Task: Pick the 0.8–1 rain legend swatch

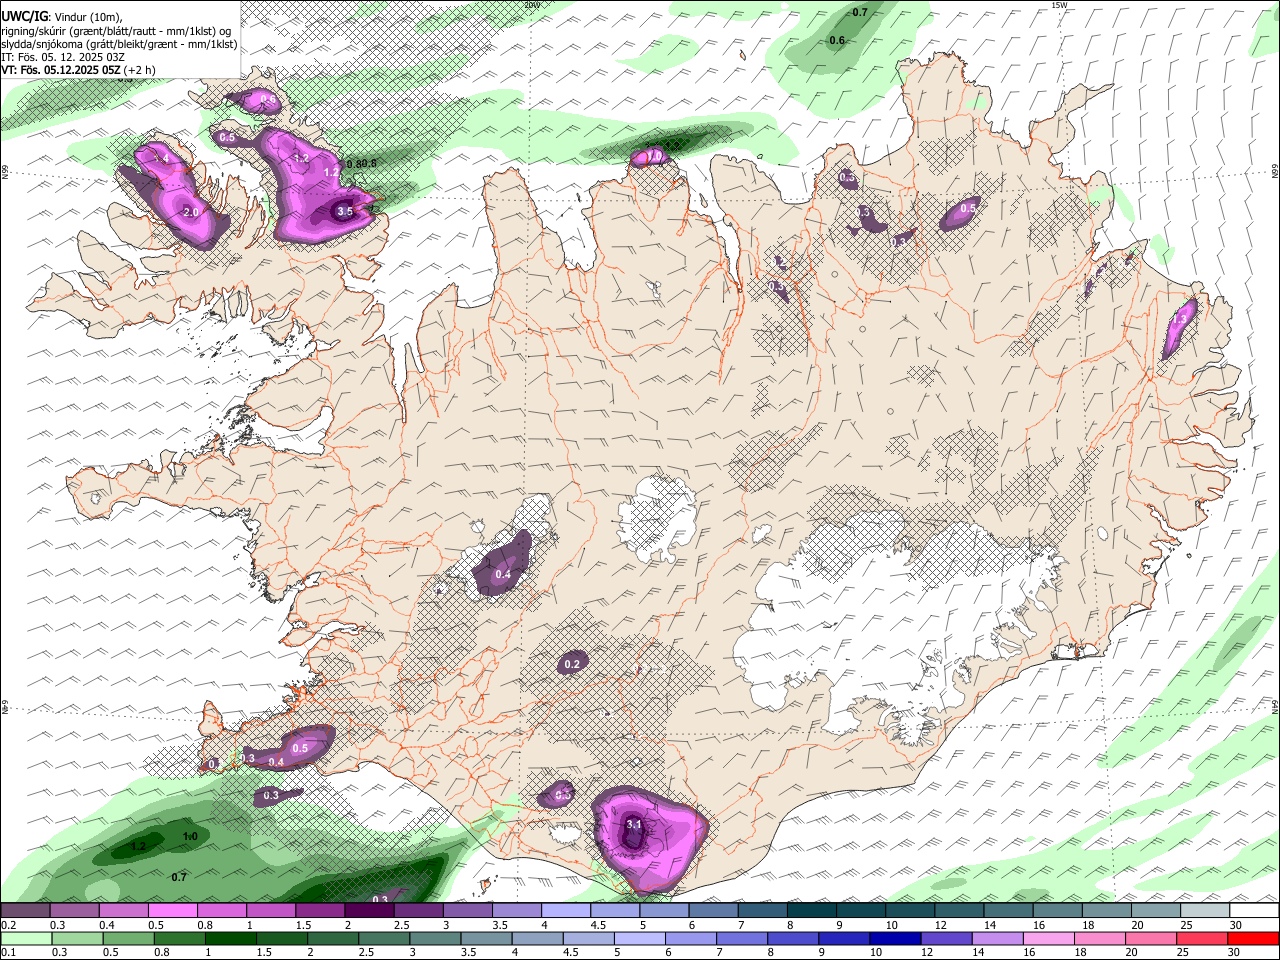Action: (x=179, y=938)
